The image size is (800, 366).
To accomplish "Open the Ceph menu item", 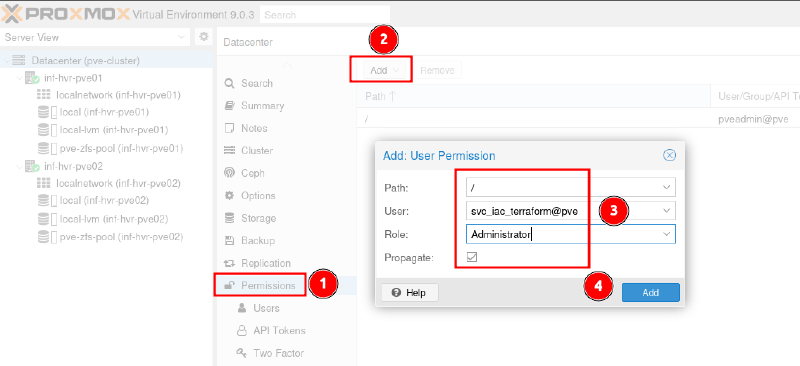I will pos(286,173).
